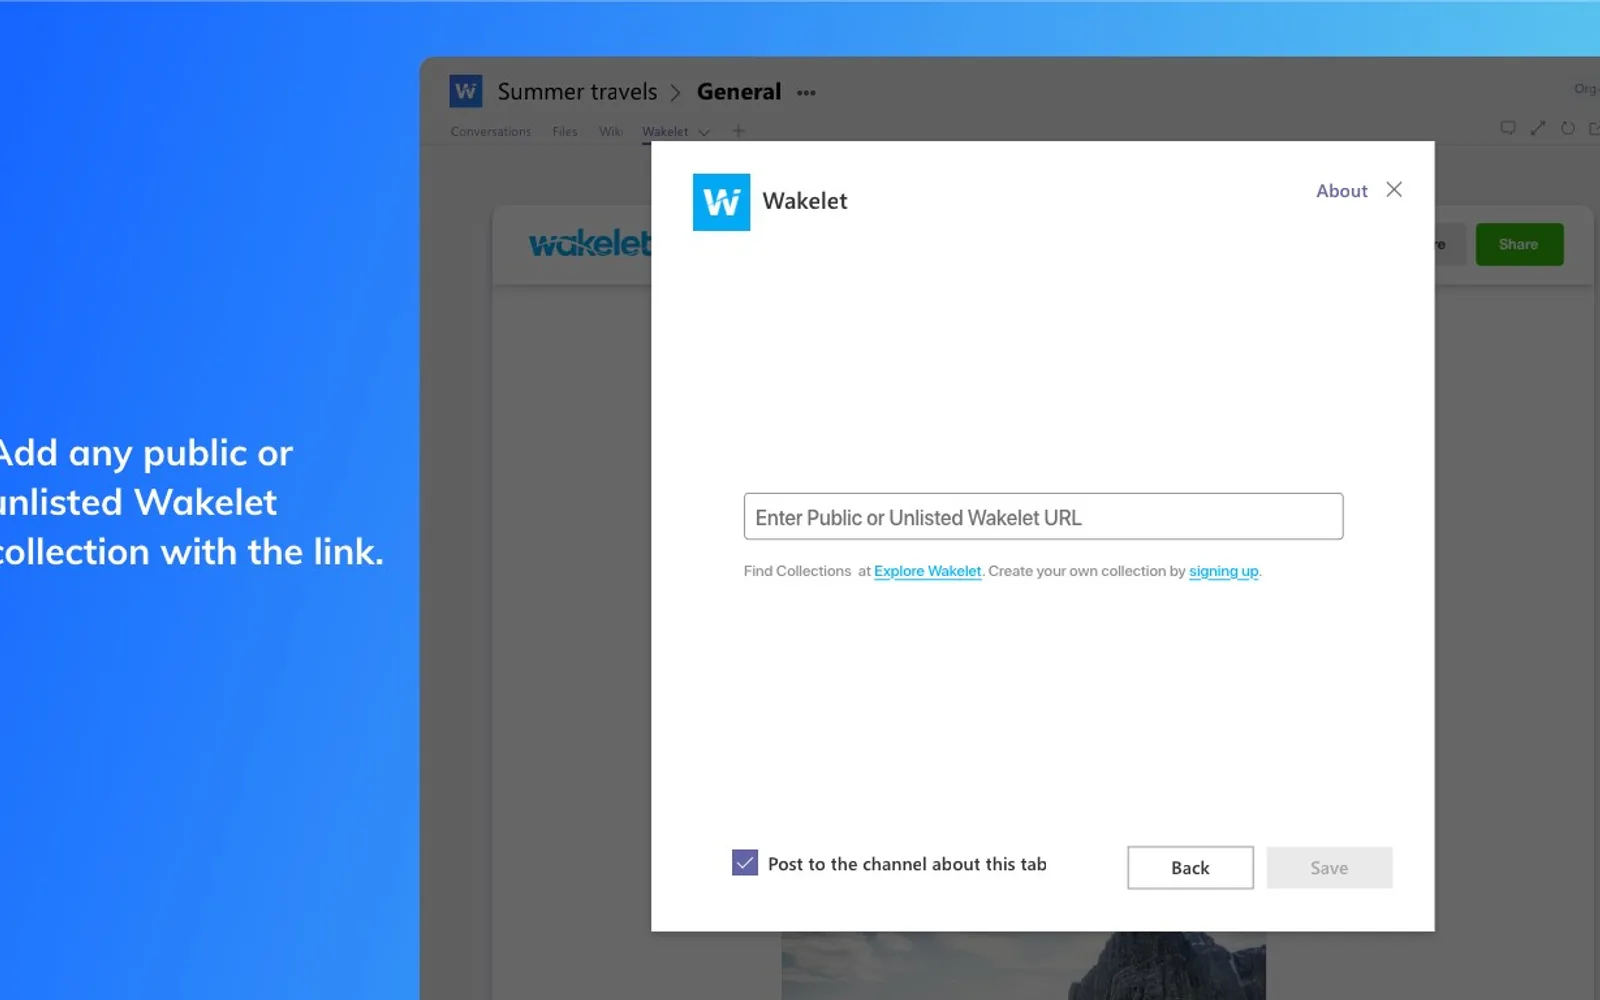
Task: Close the Wakelet dialog with the X
Action: pyautogui.click(x=1394, y=189)
